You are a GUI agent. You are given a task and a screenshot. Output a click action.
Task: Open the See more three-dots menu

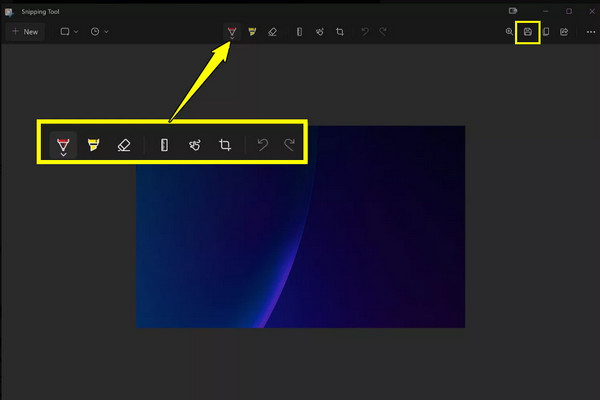tap(591, 32)
